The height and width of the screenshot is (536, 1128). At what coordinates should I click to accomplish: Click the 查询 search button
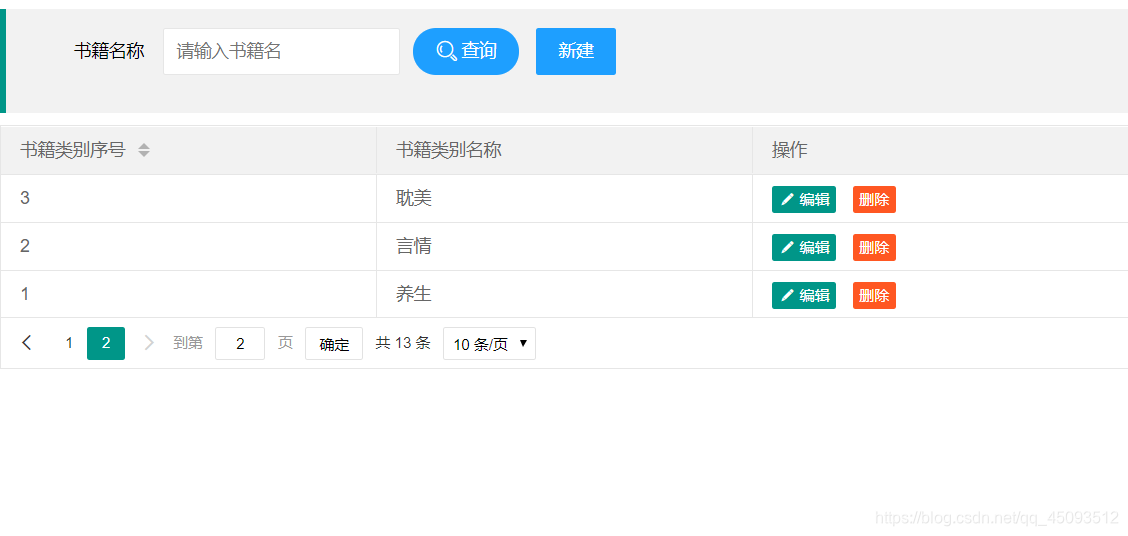click(465, 51)
